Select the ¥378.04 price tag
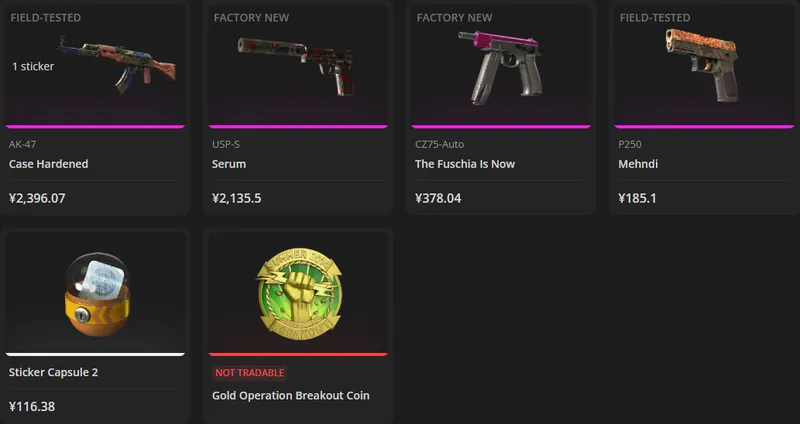 click(x=438, y=198)
